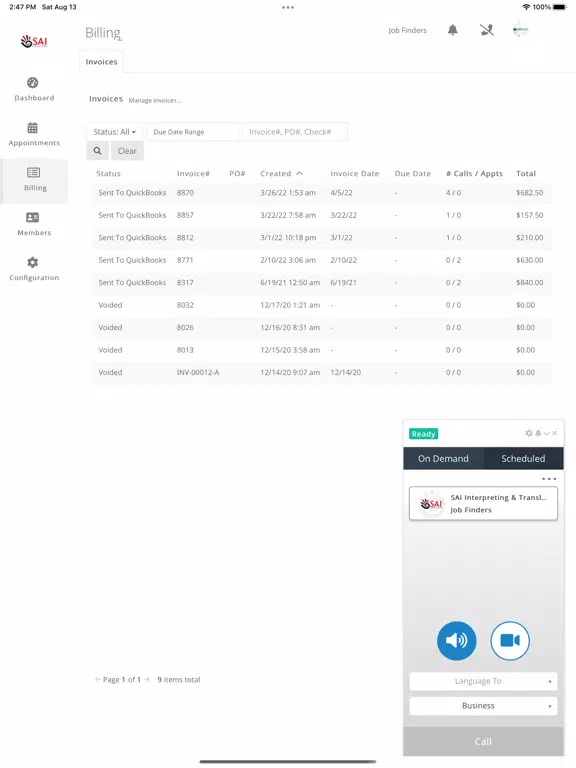Switch to the Invoices tab
The width and height of the screenshot is (576, 768).
point(101,62)
